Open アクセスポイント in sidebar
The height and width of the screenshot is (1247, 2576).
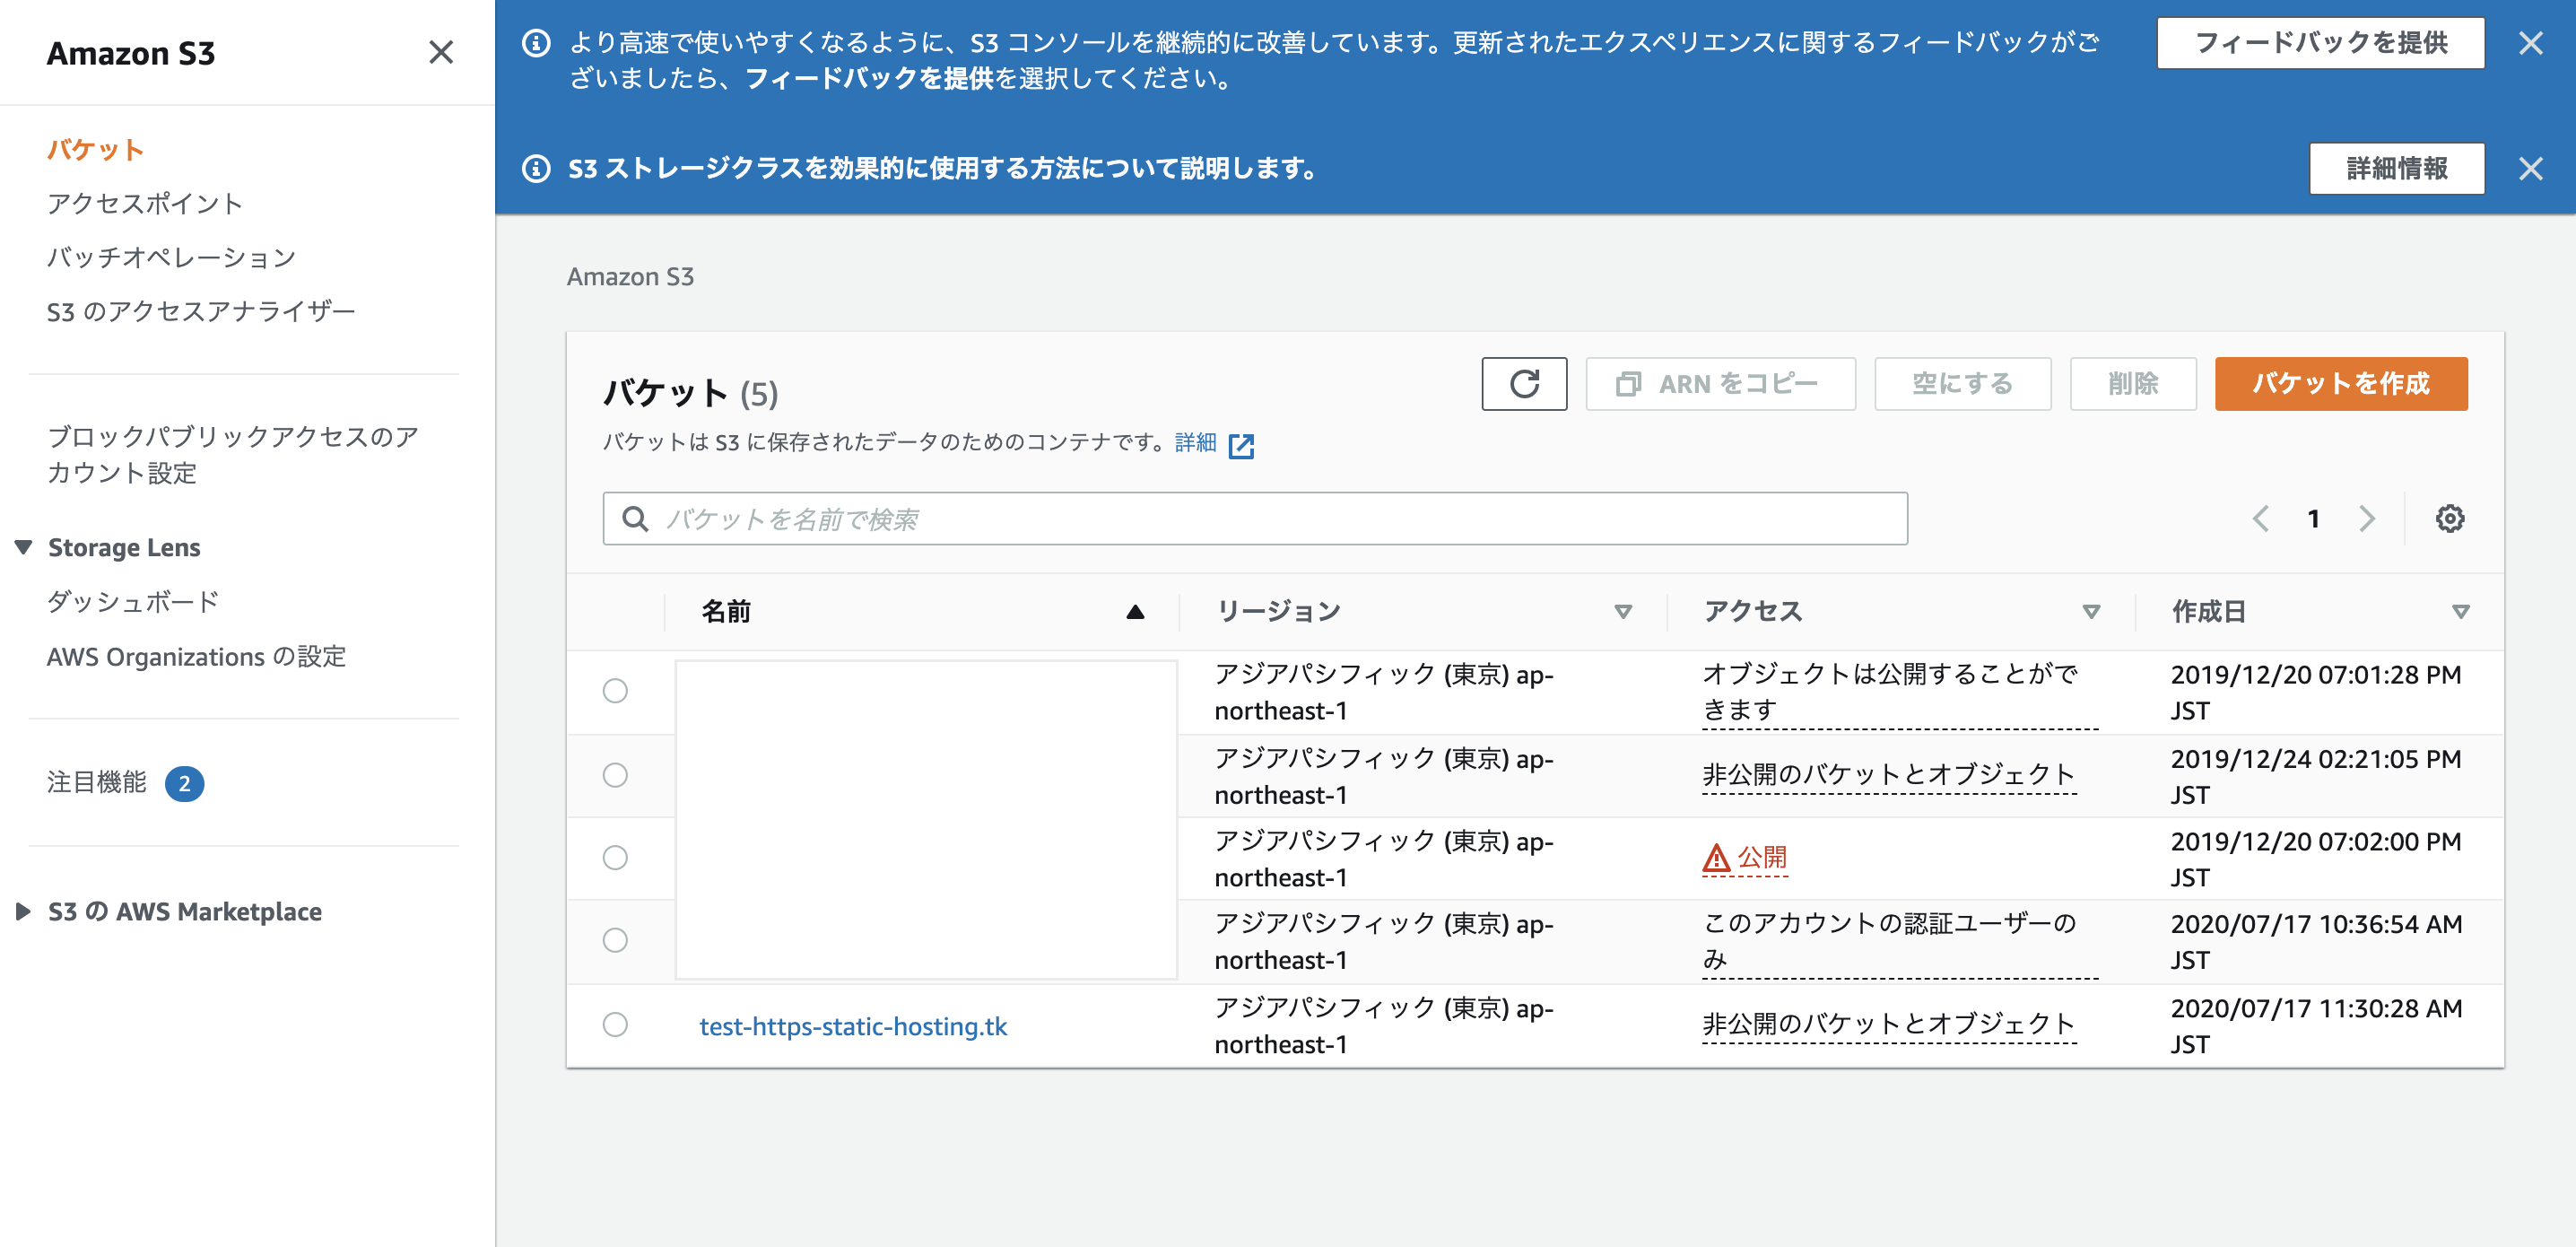click(x=145, y=204)
